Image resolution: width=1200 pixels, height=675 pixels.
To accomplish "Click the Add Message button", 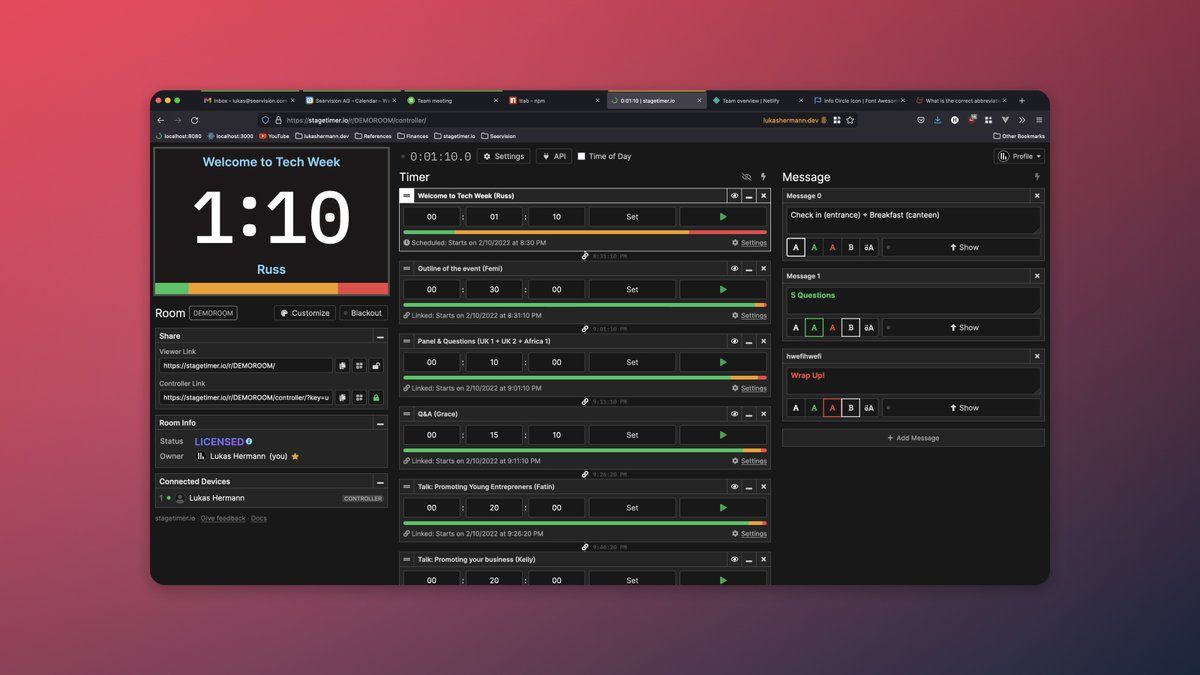I will pos(913,438).
